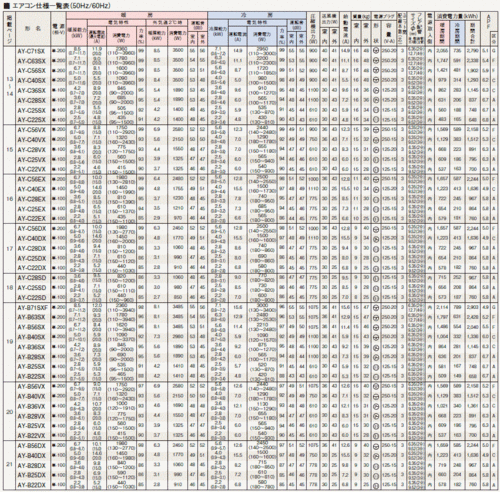The height and width of the screenshot is (492, 500).
Task: Select the AY-C25SD model cell
Action: [32, 288]
